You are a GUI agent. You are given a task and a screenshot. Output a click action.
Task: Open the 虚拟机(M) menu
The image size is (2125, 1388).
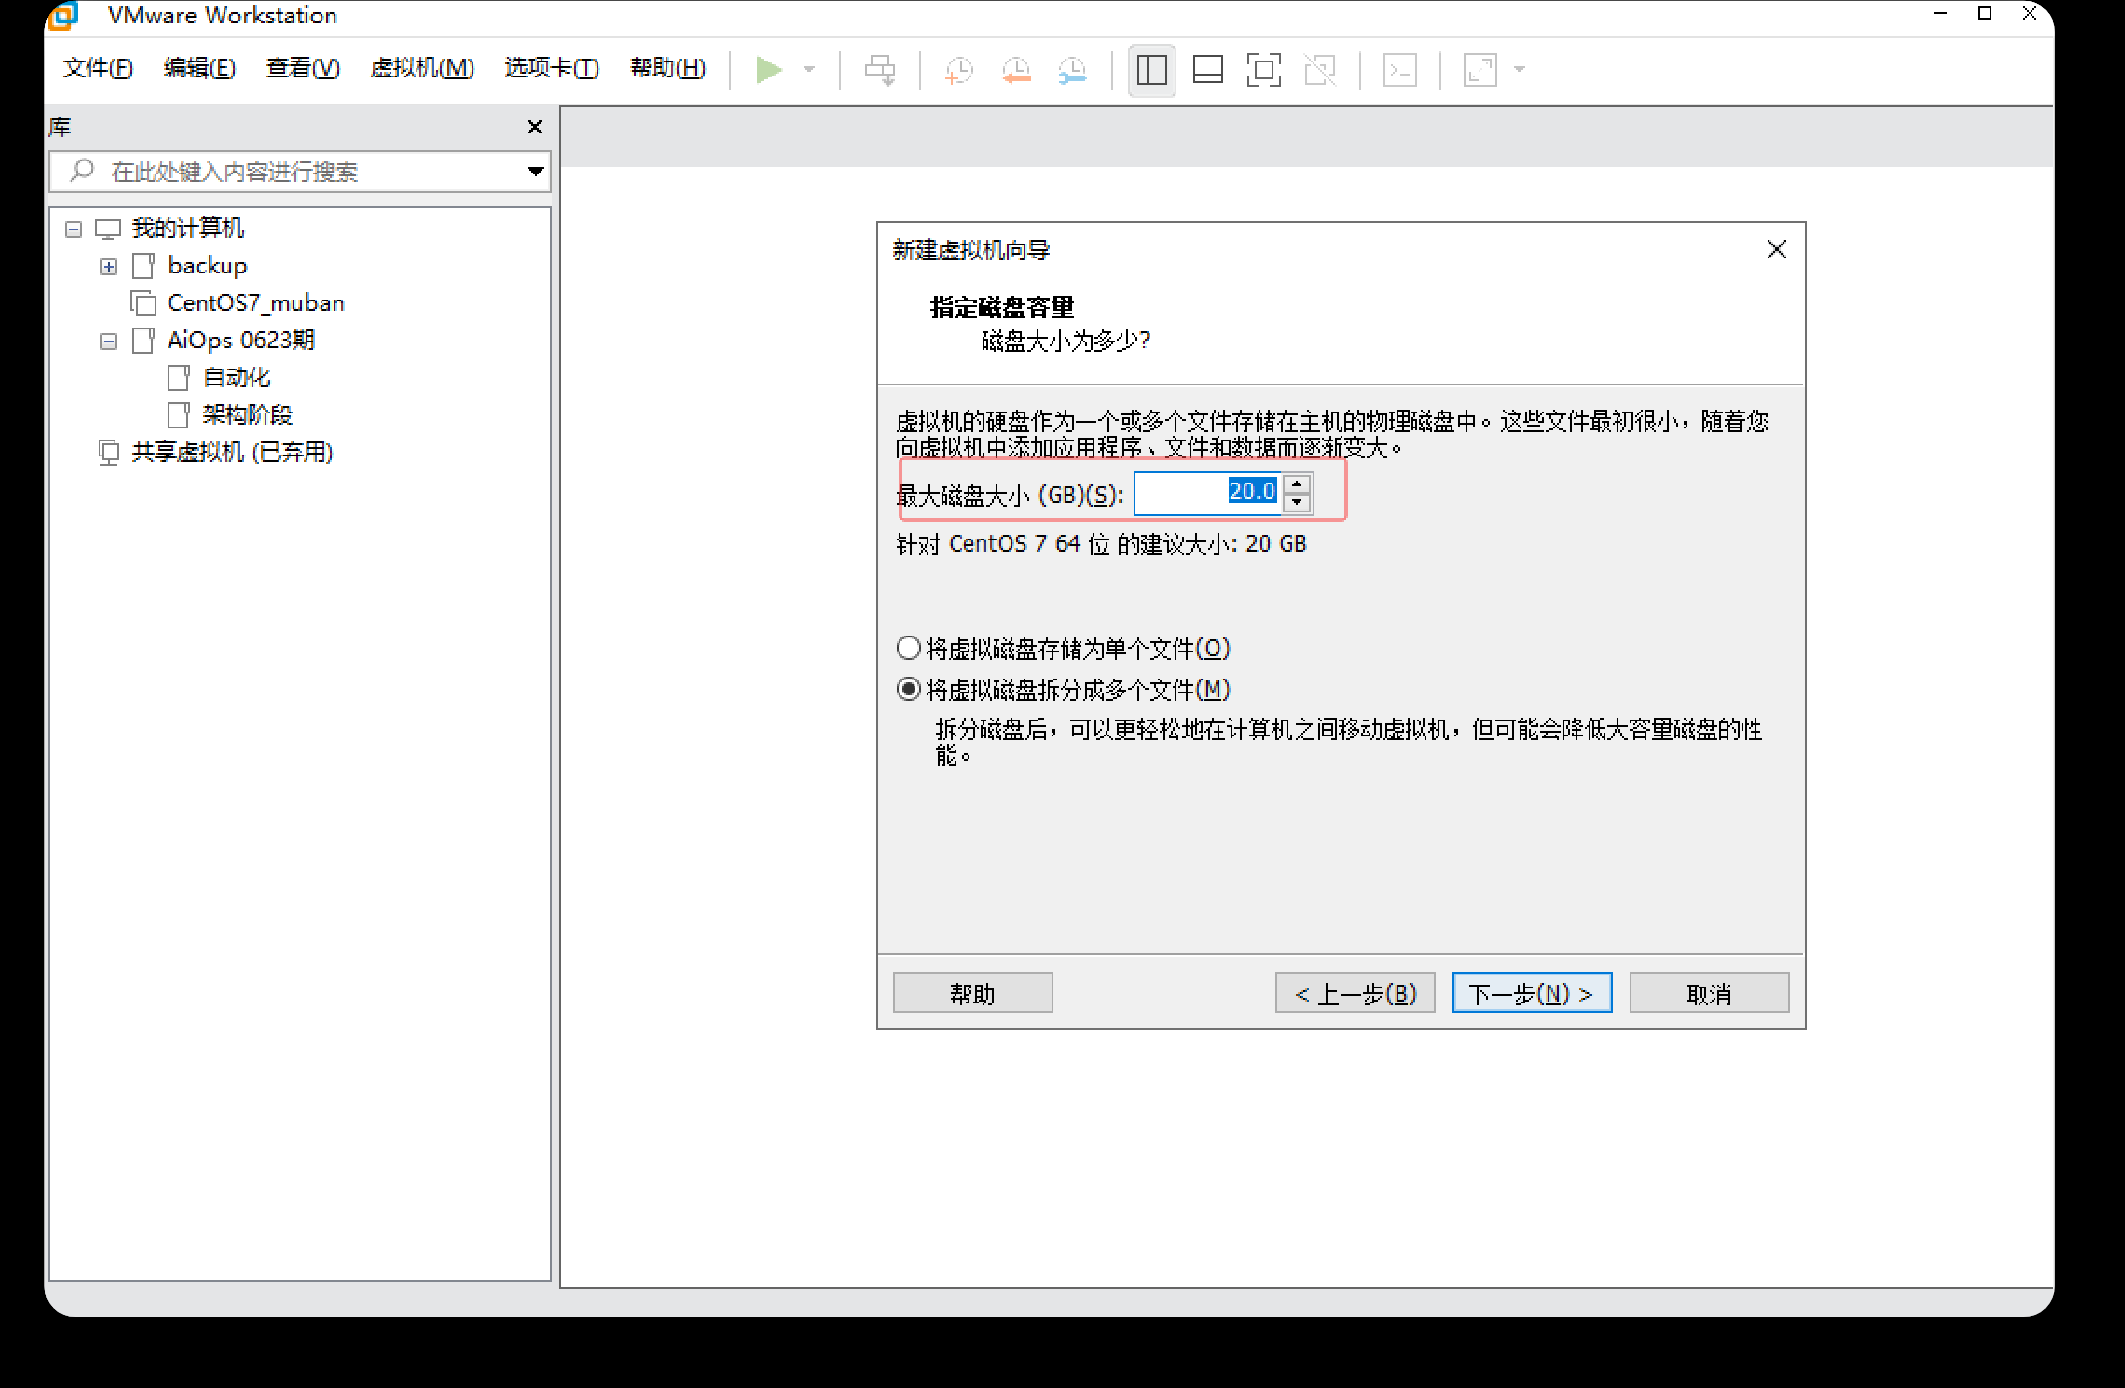pyautogui.click(x=421, y=68)
